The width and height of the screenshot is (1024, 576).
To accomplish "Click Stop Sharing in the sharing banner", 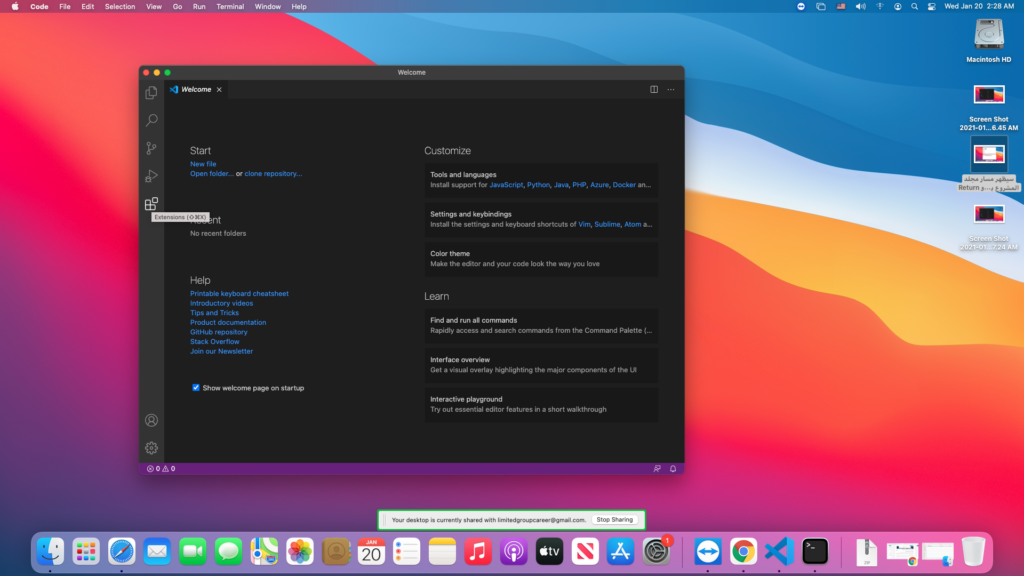I will [x=615, y=520].
